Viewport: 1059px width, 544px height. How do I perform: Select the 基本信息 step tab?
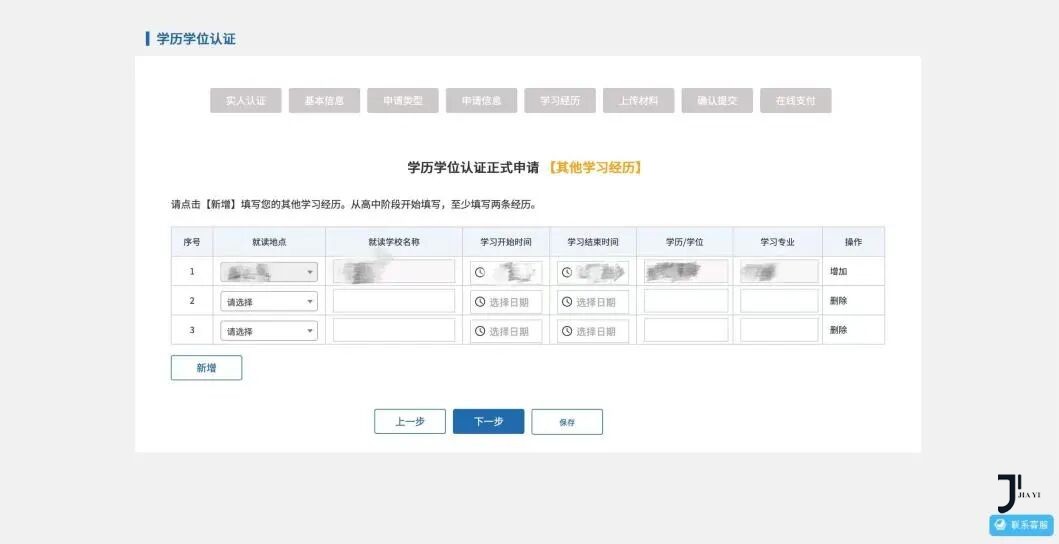click(324, 101)
